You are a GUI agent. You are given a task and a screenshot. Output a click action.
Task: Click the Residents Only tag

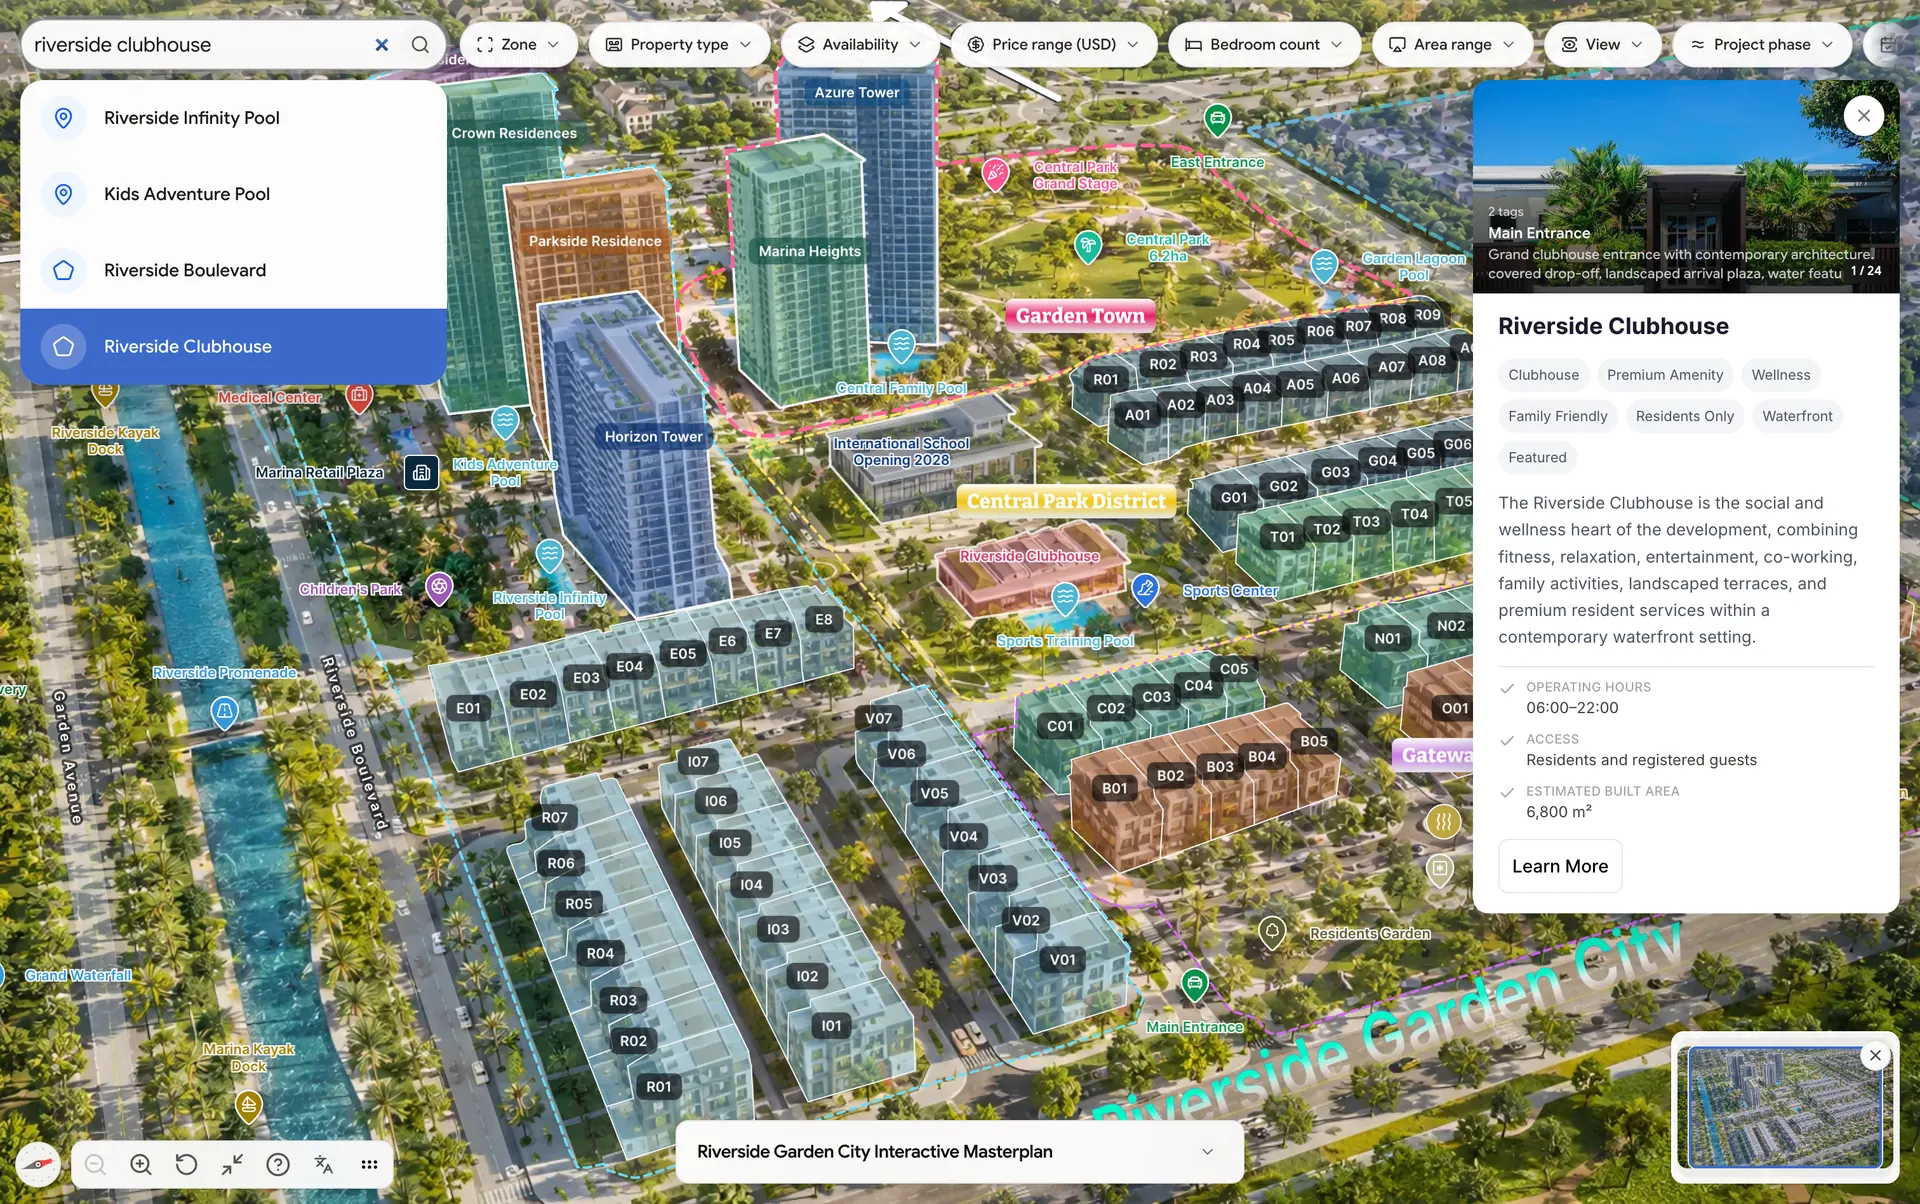point(1685,416)
